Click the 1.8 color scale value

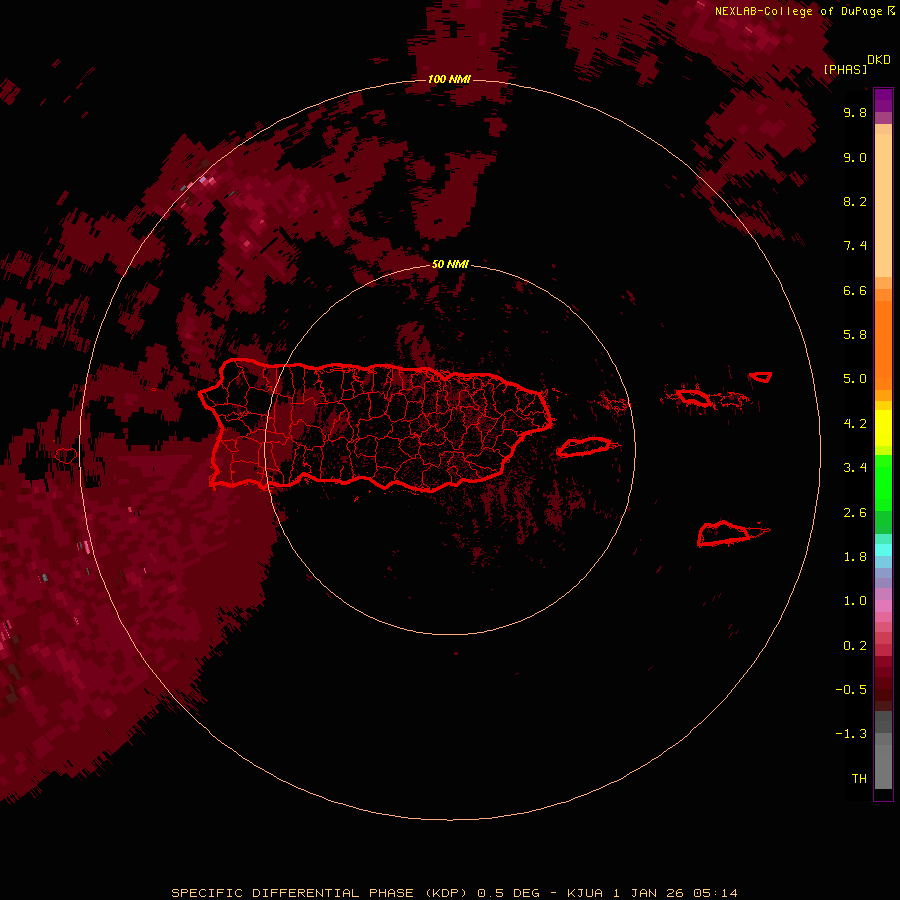point(855,557)
